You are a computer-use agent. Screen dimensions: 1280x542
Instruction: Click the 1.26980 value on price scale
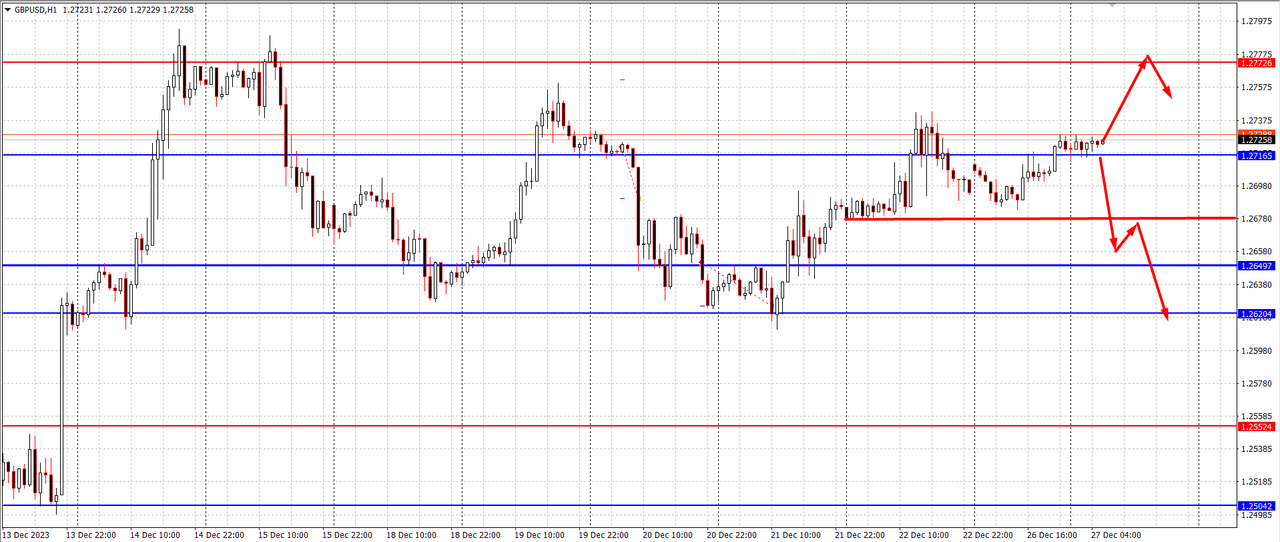[x=1256, y=186]
